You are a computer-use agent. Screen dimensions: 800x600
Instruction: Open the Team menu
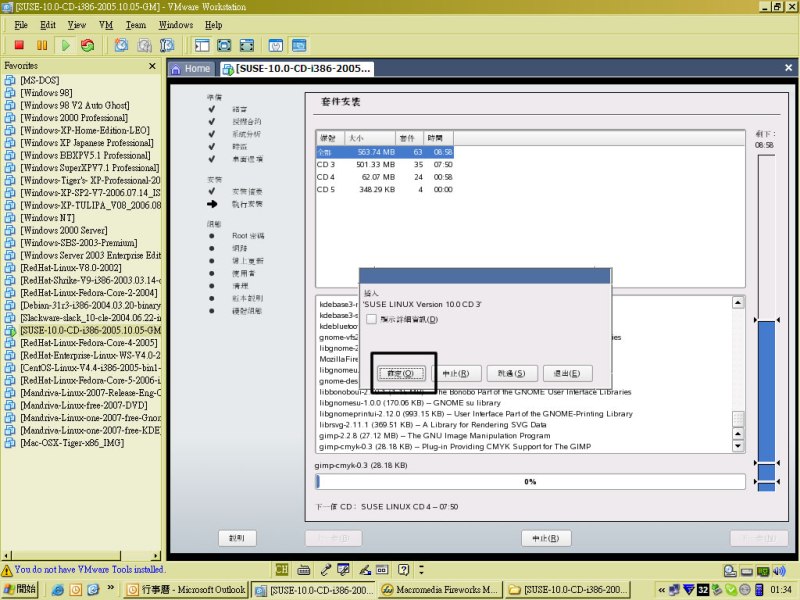point(136,25)
